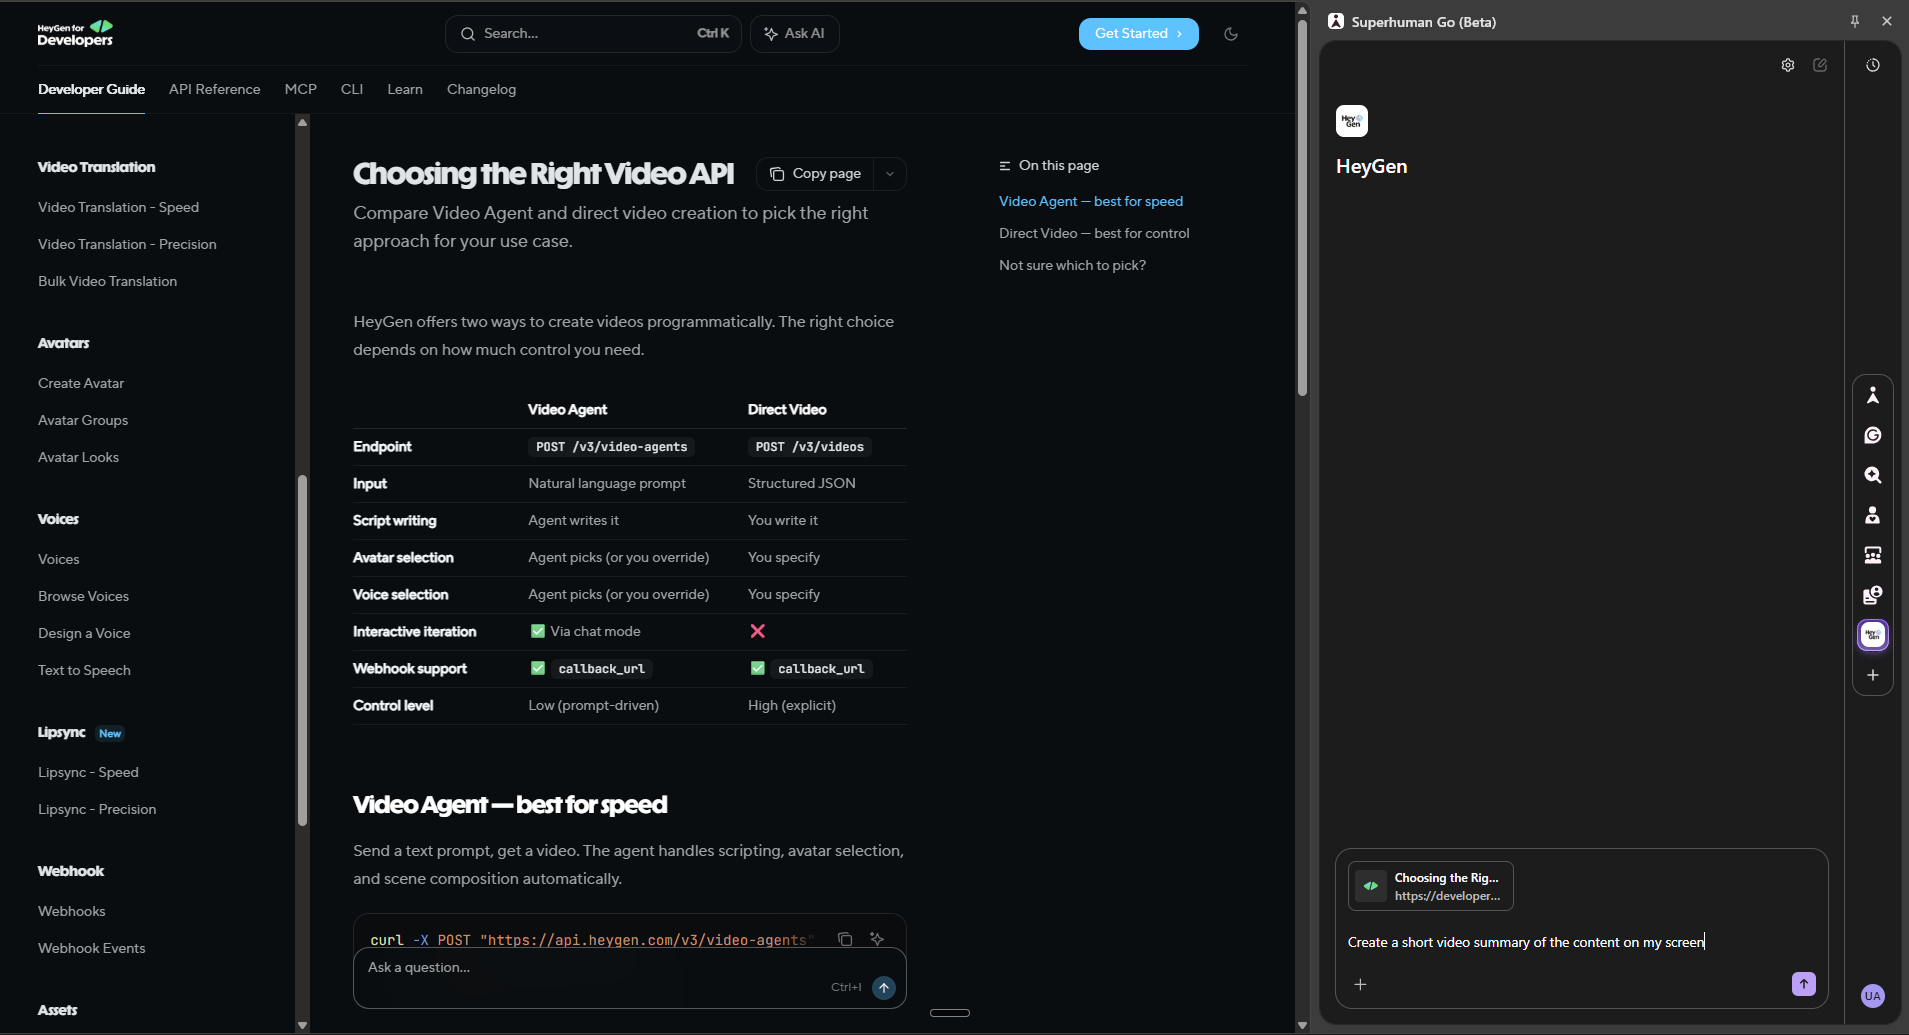The width and height of the screenshot is (1909, 1035).
Task: Jump to 'Direct Video — best for control'
Action: 1094,233
